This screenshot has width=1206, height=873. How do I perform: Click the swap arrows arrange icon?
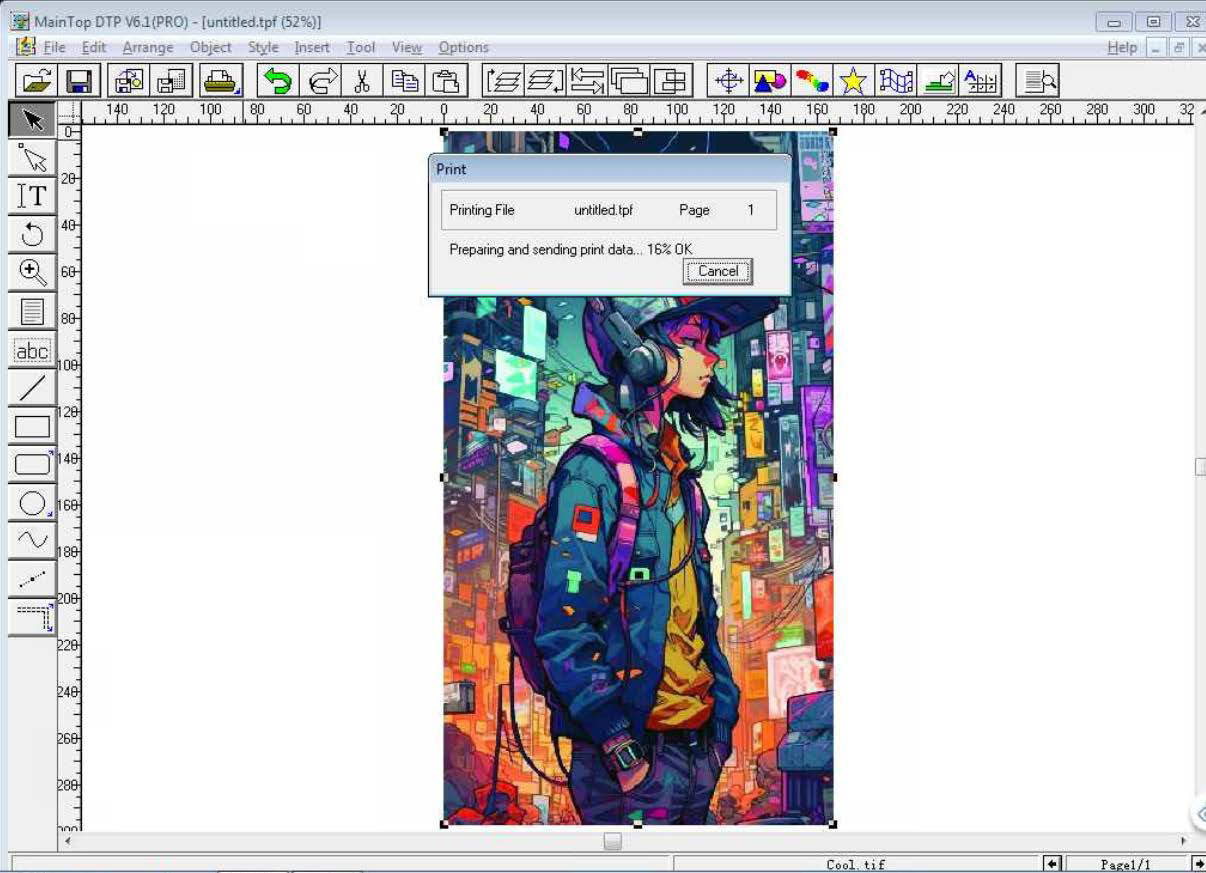pyautogui.click(x=588, y=80)
